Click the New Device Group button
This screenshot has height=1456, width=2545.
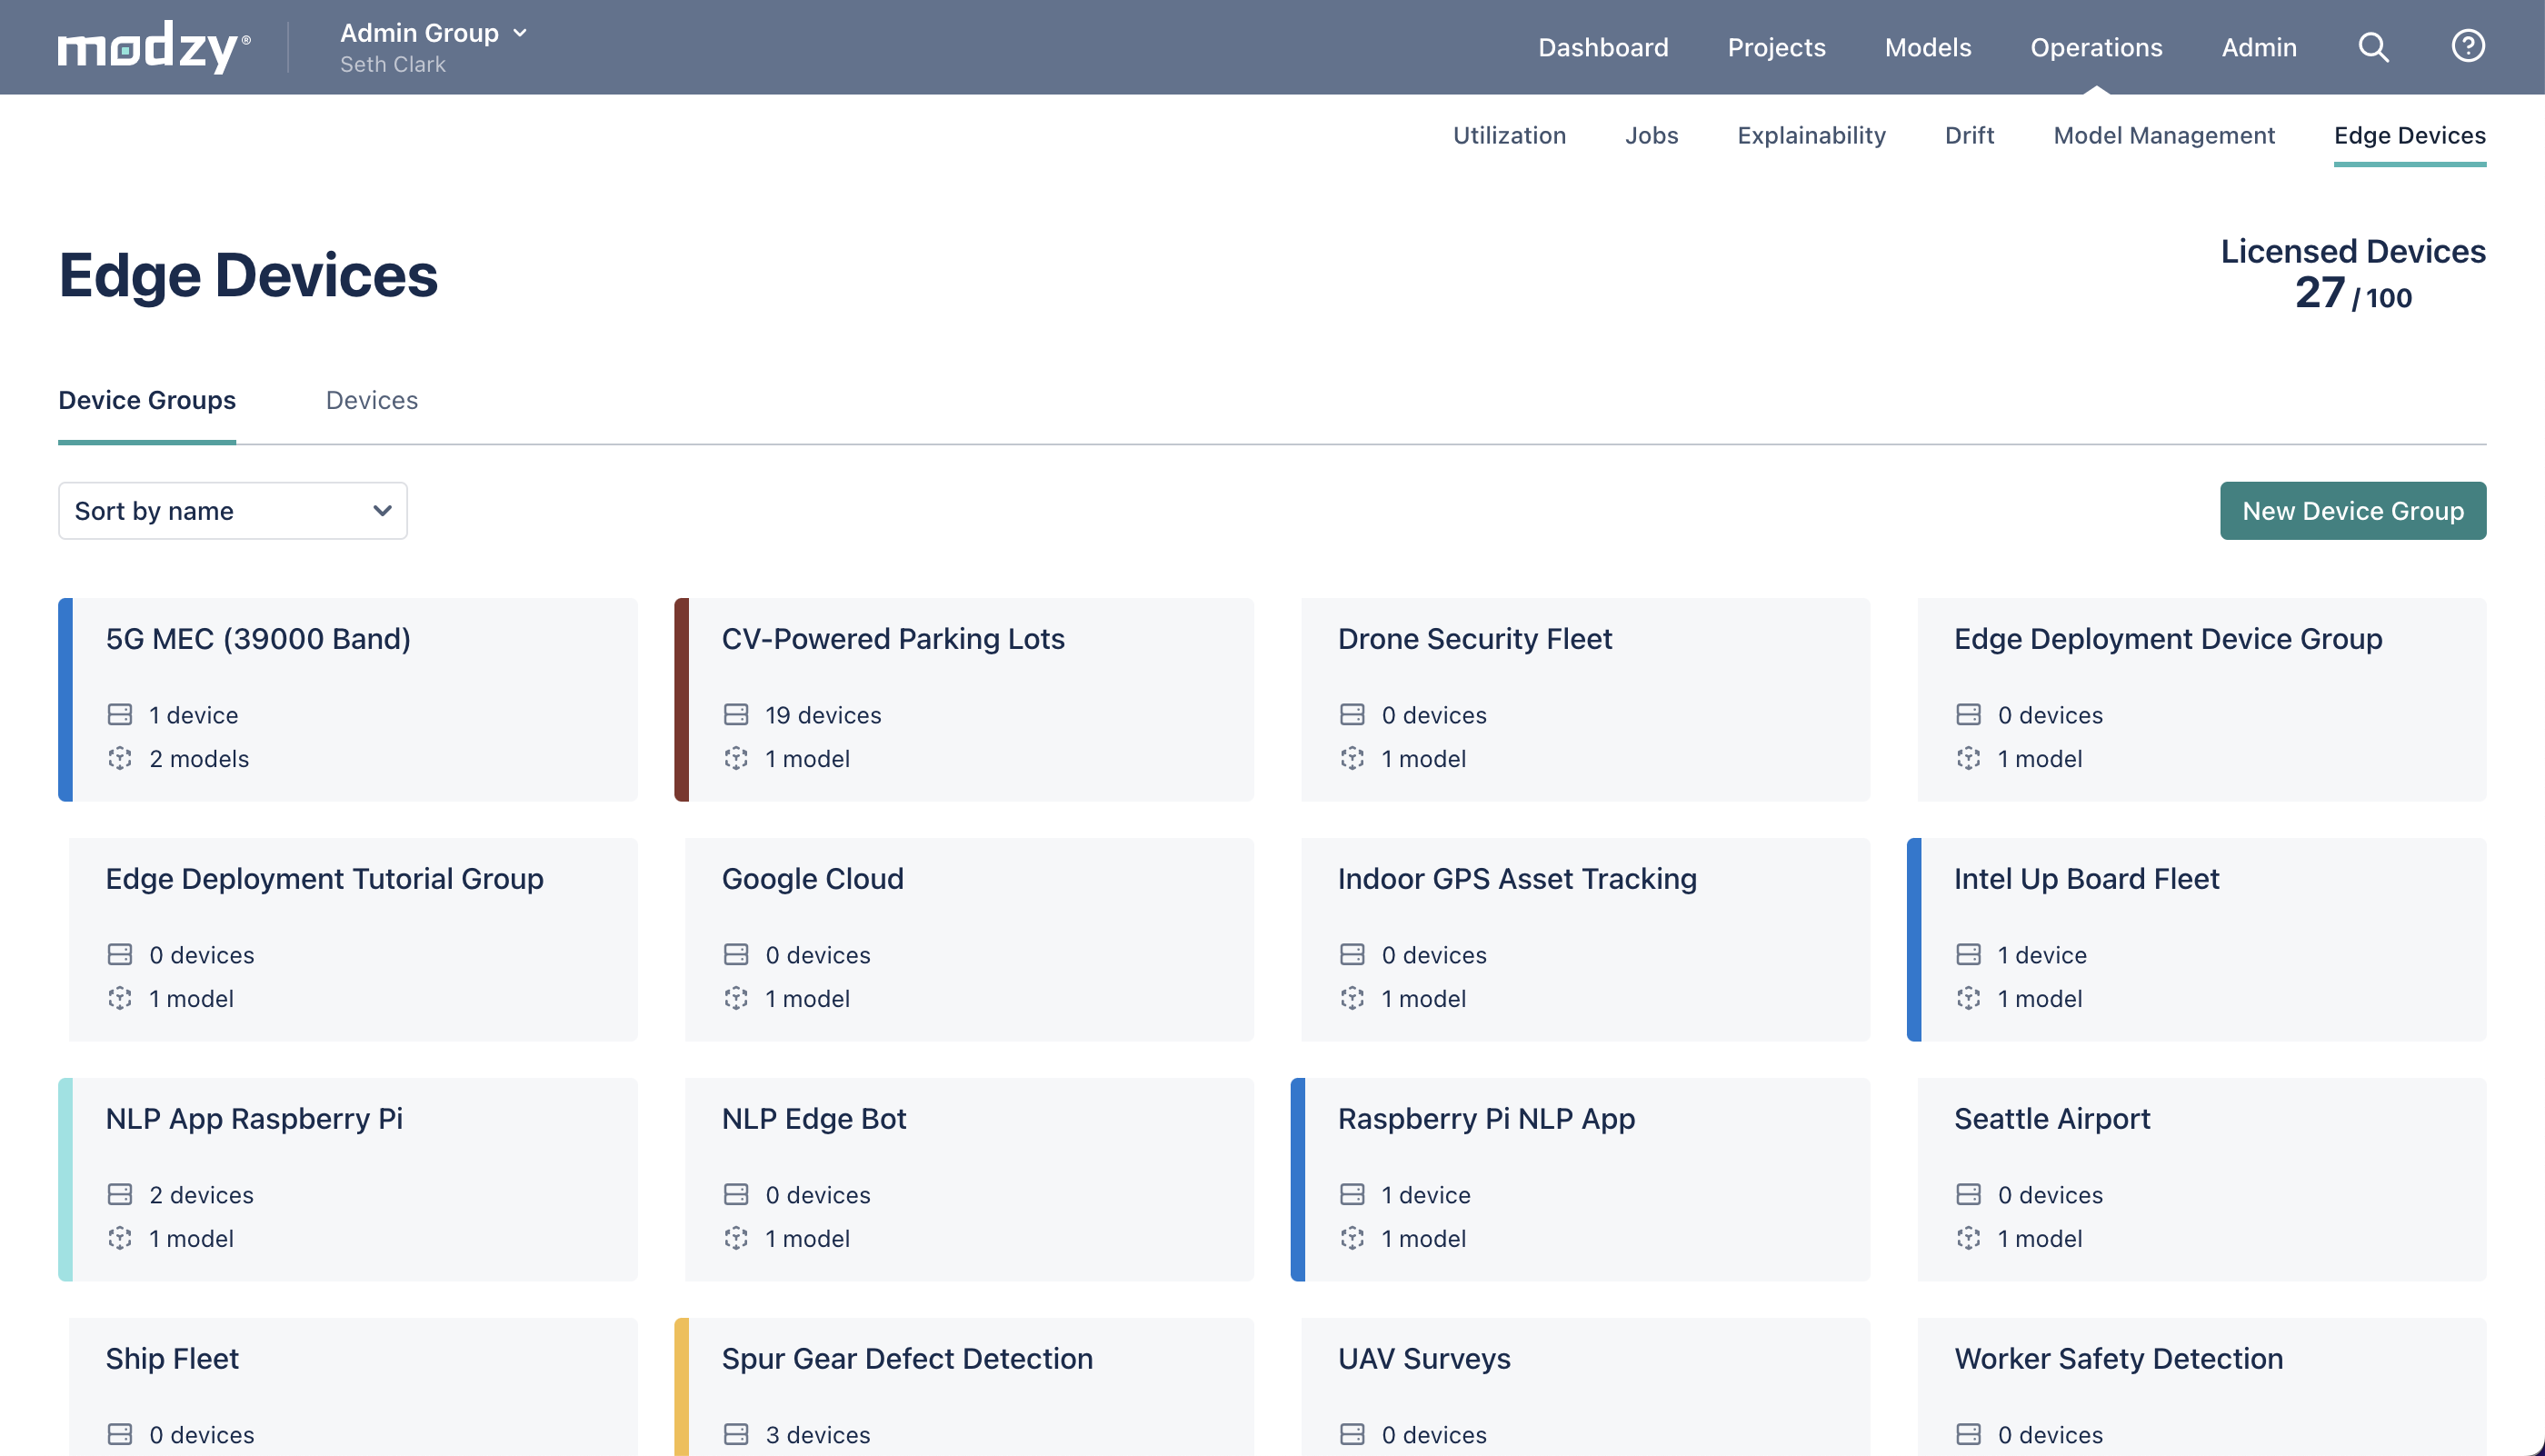click(2352, 511)
